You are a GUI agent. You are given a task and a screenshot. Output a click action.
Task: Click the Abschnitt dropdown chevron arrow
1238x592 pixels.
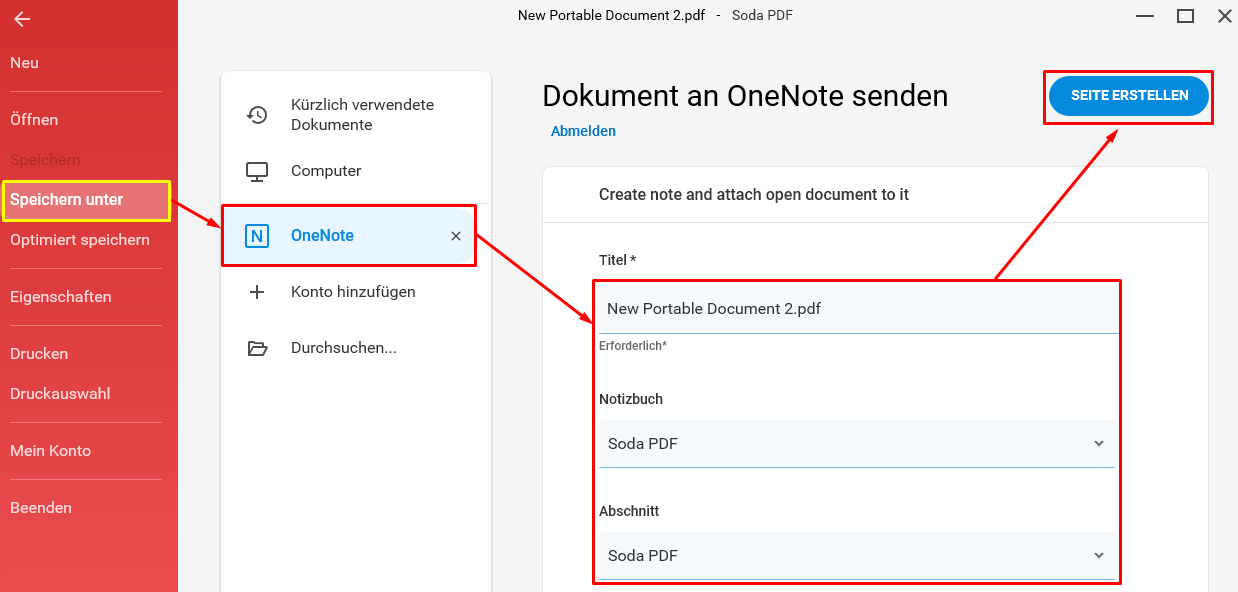click(1099, 555)
